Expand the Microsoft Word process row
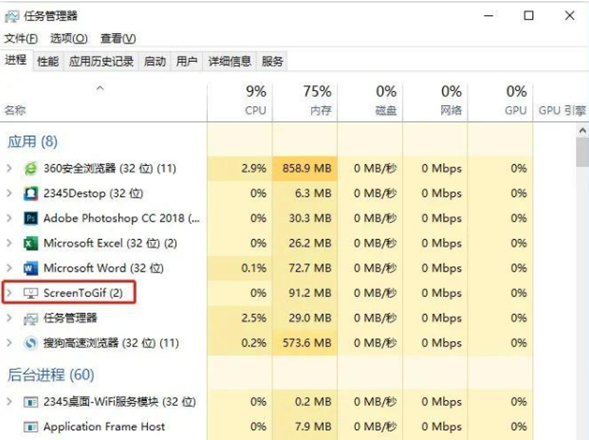 point(9,268)
